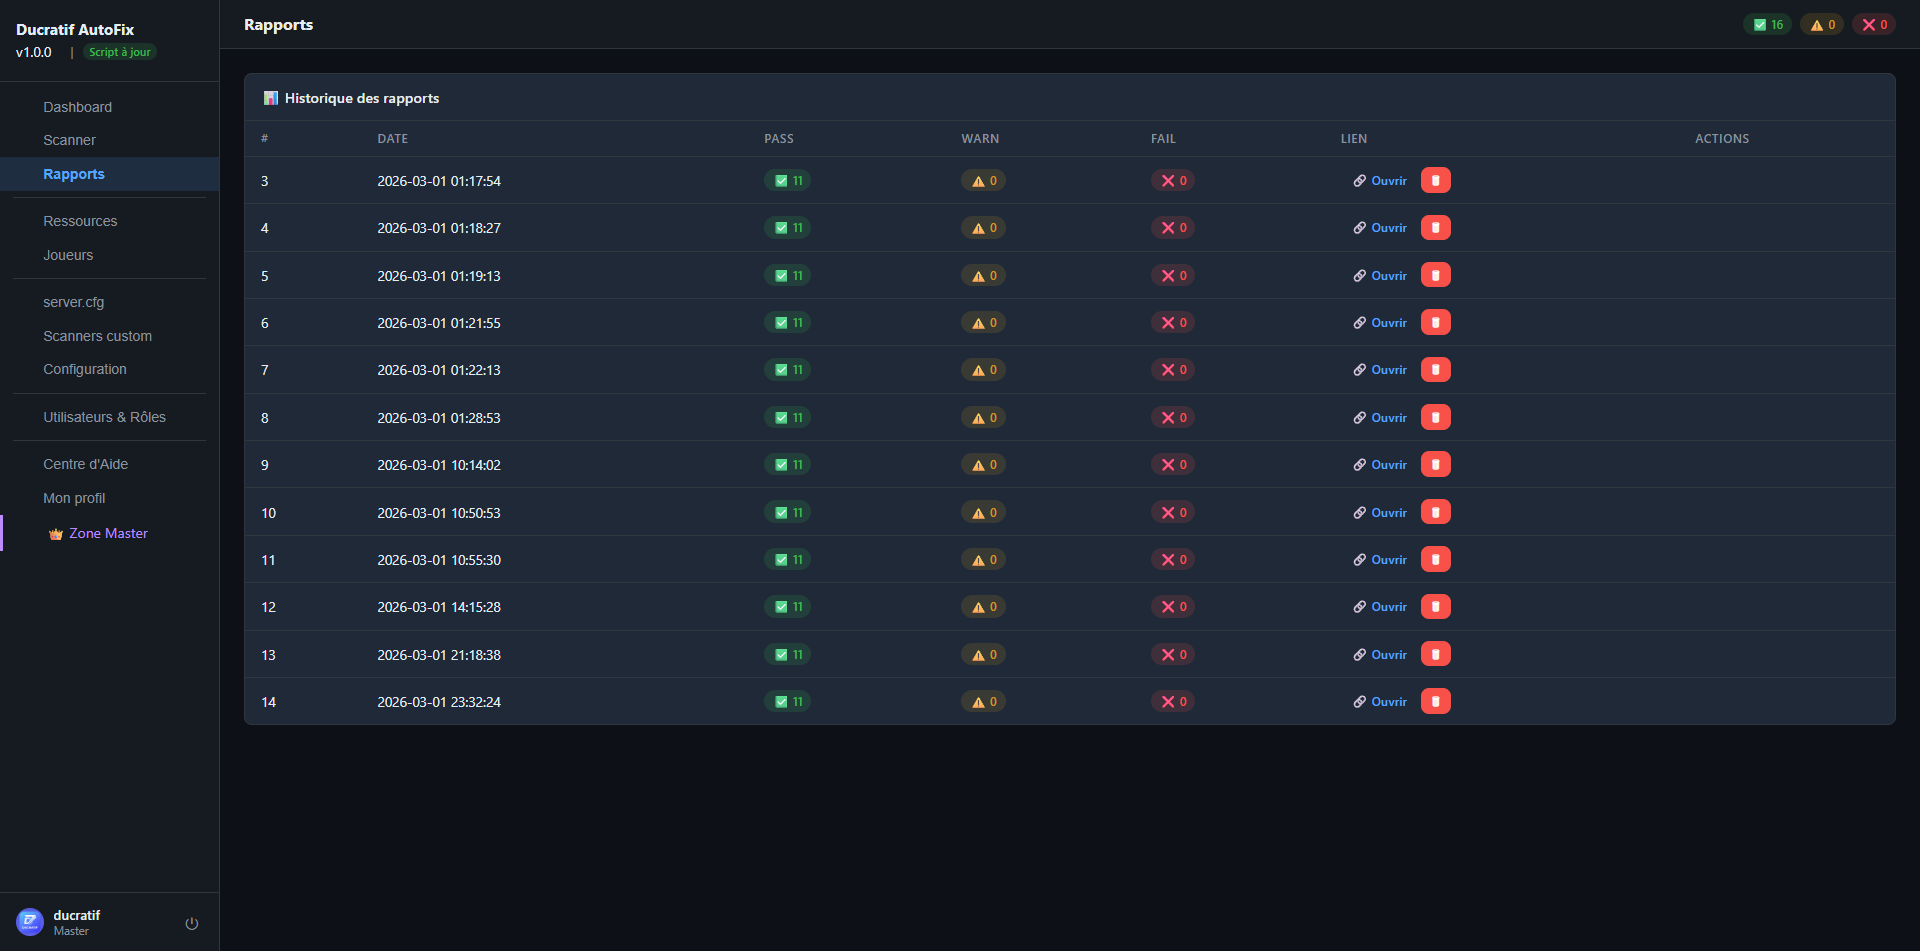Open Utilisateurs & Rôles

[104, 417]
